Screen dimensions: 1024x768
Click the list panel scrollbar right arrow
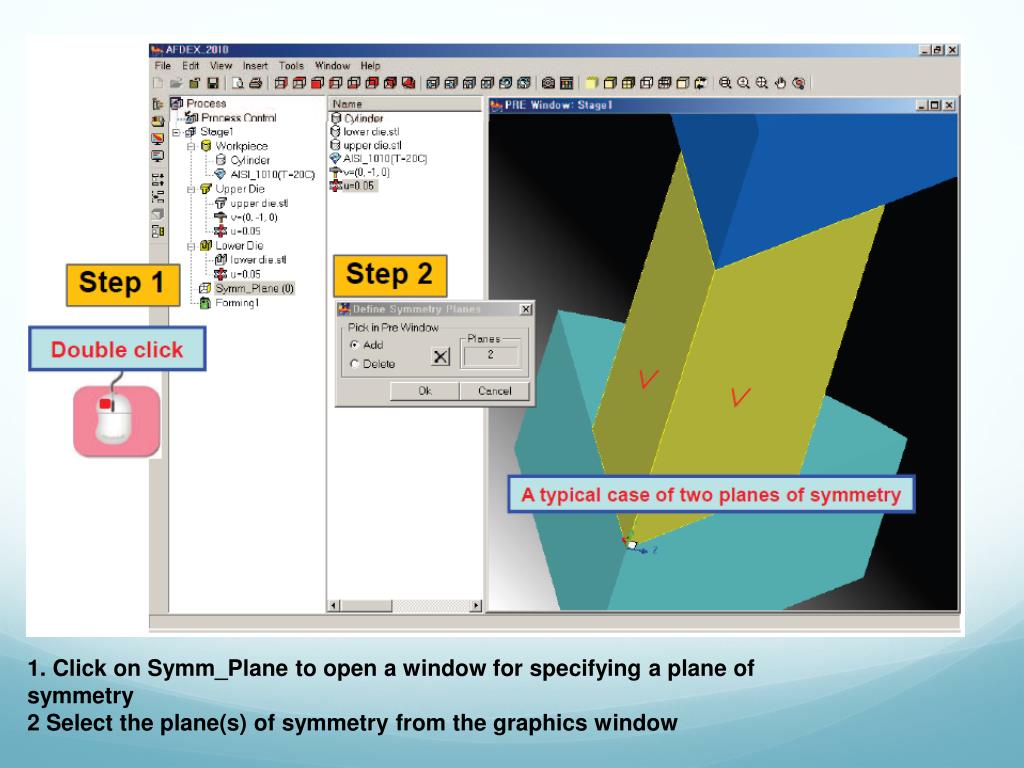pos(476,605)
